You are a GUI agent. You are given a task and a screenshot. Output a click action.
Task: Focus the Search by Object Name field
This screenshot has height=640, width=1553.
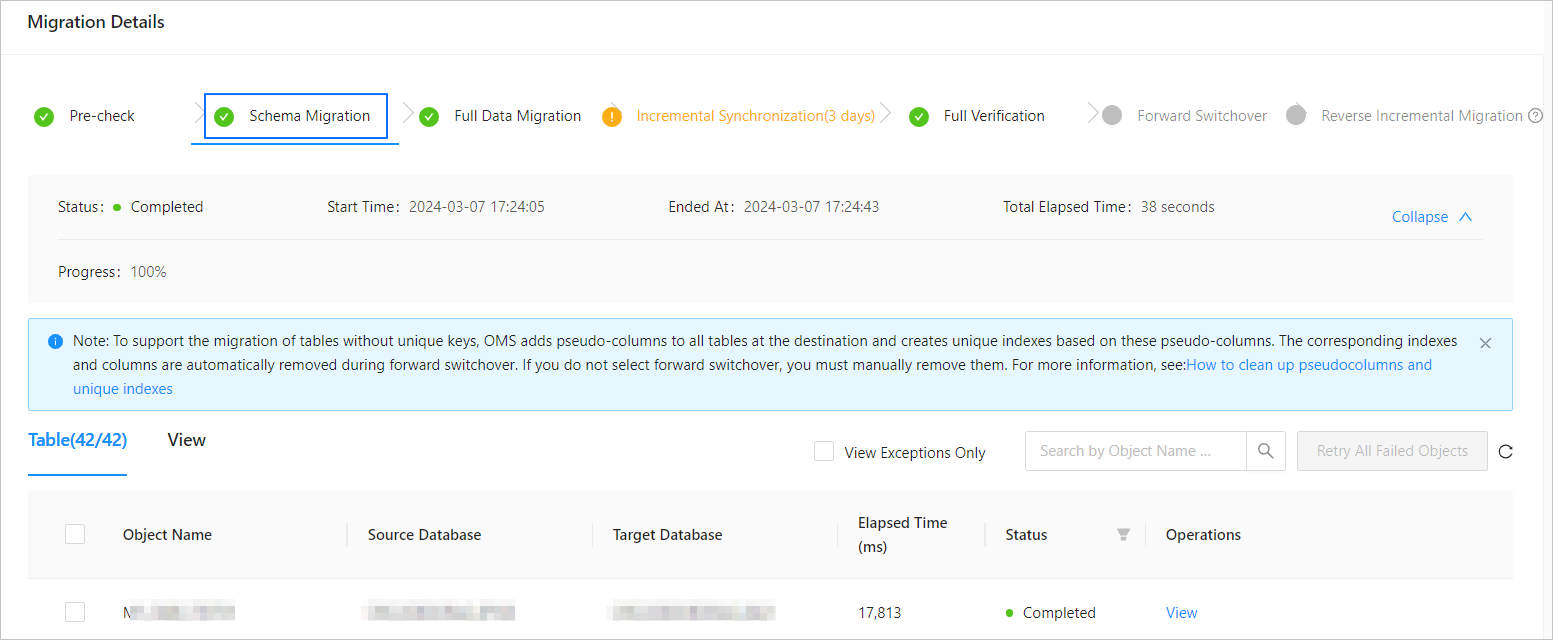1136,451
